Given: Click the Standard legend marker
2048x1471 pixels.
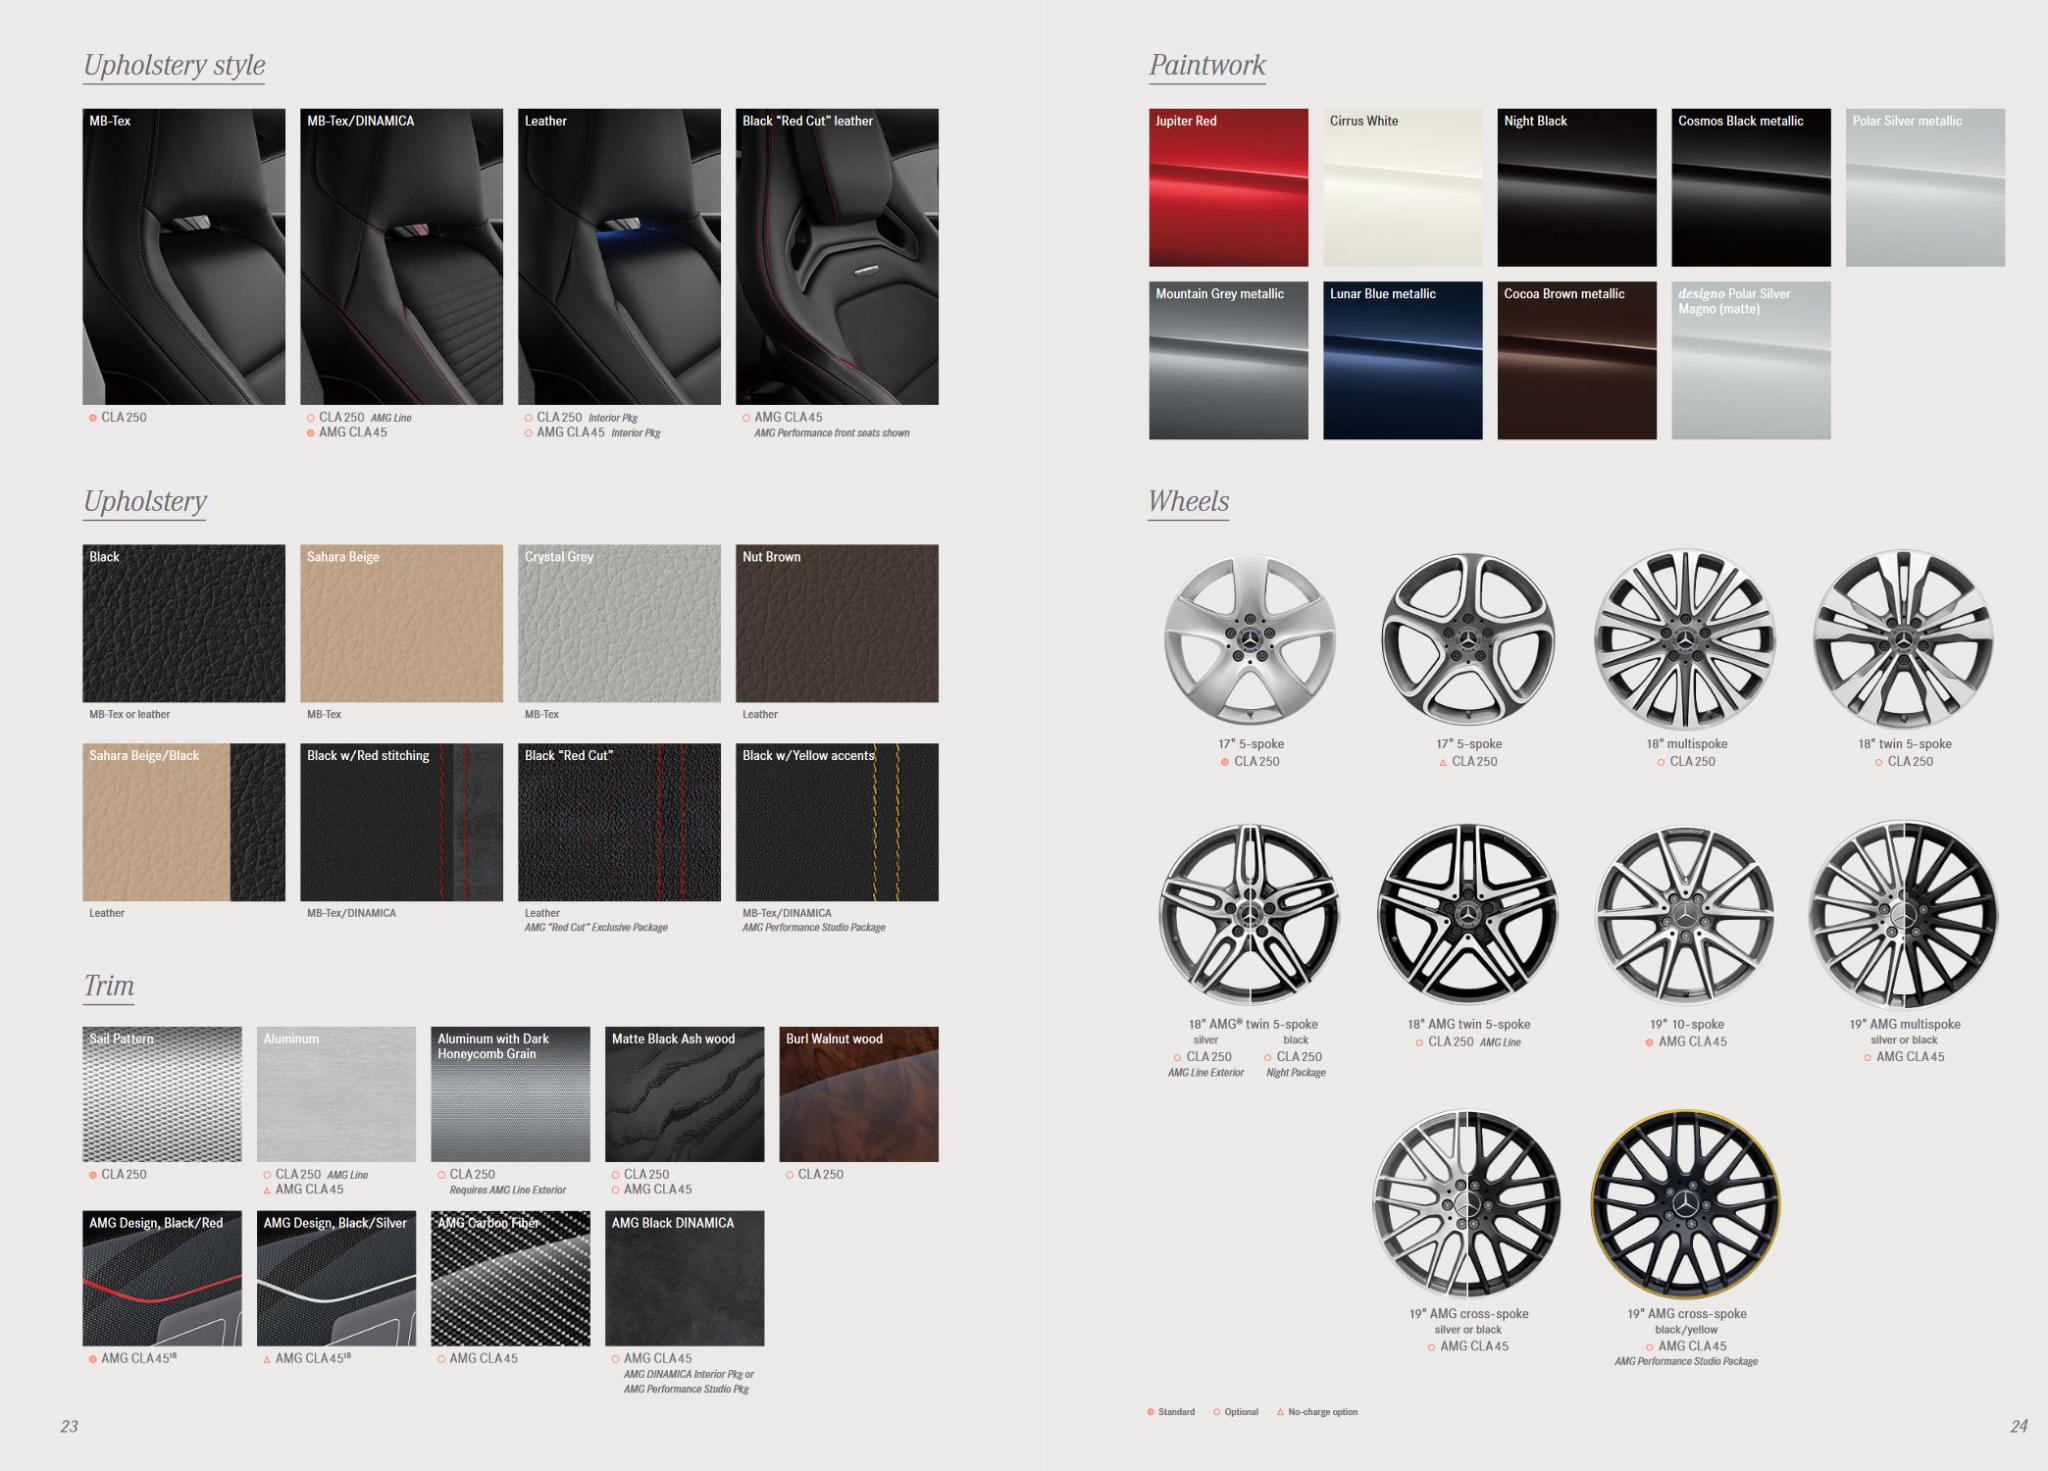Looking at the screenshot, I should click(1150, 1412).
